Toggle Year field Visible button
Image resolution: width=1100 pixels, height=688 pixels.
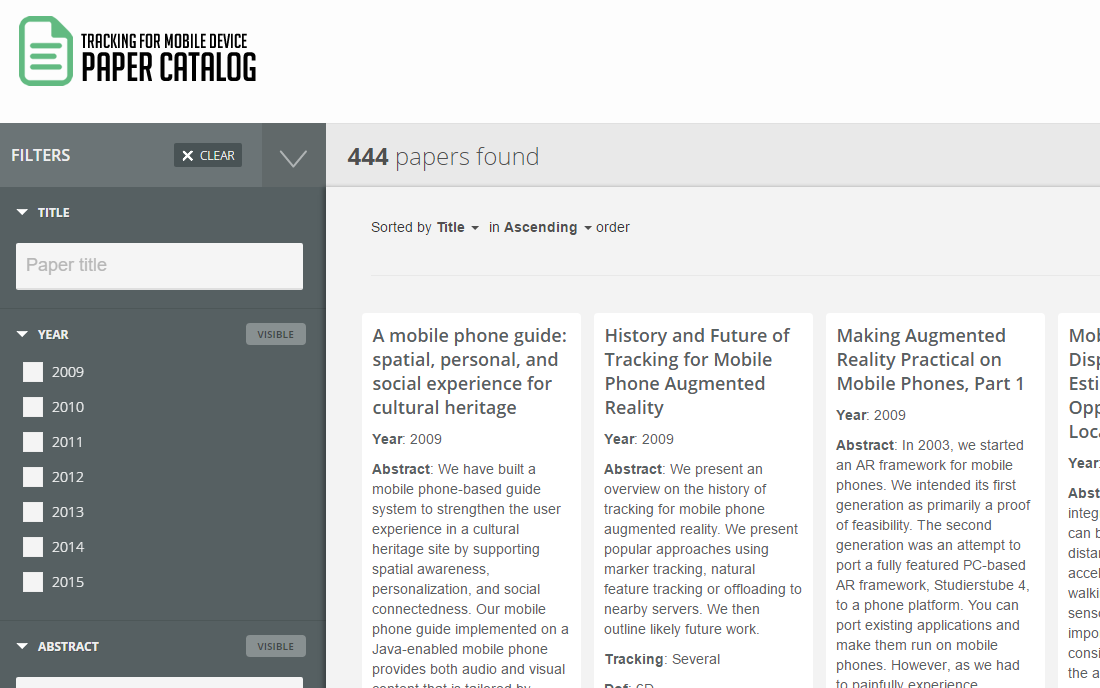point(276,335)
